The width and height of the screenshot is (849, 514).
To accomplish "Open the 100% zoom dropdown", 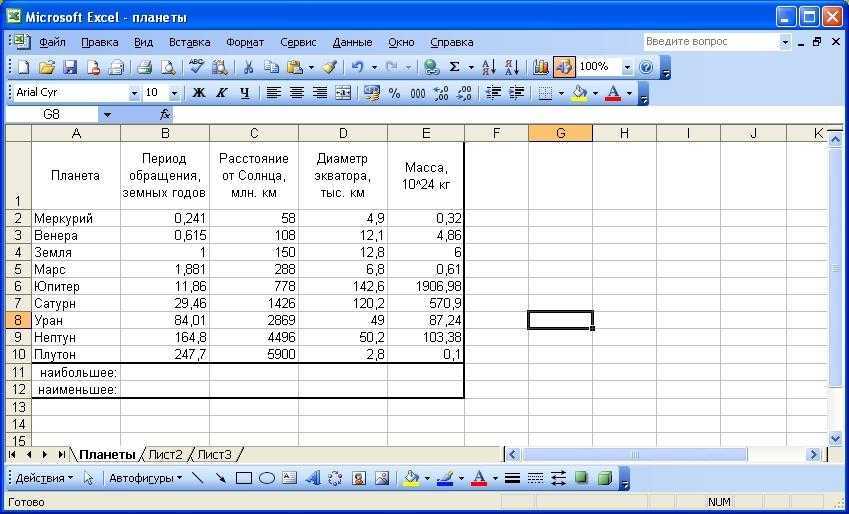I will pos(627,68).
